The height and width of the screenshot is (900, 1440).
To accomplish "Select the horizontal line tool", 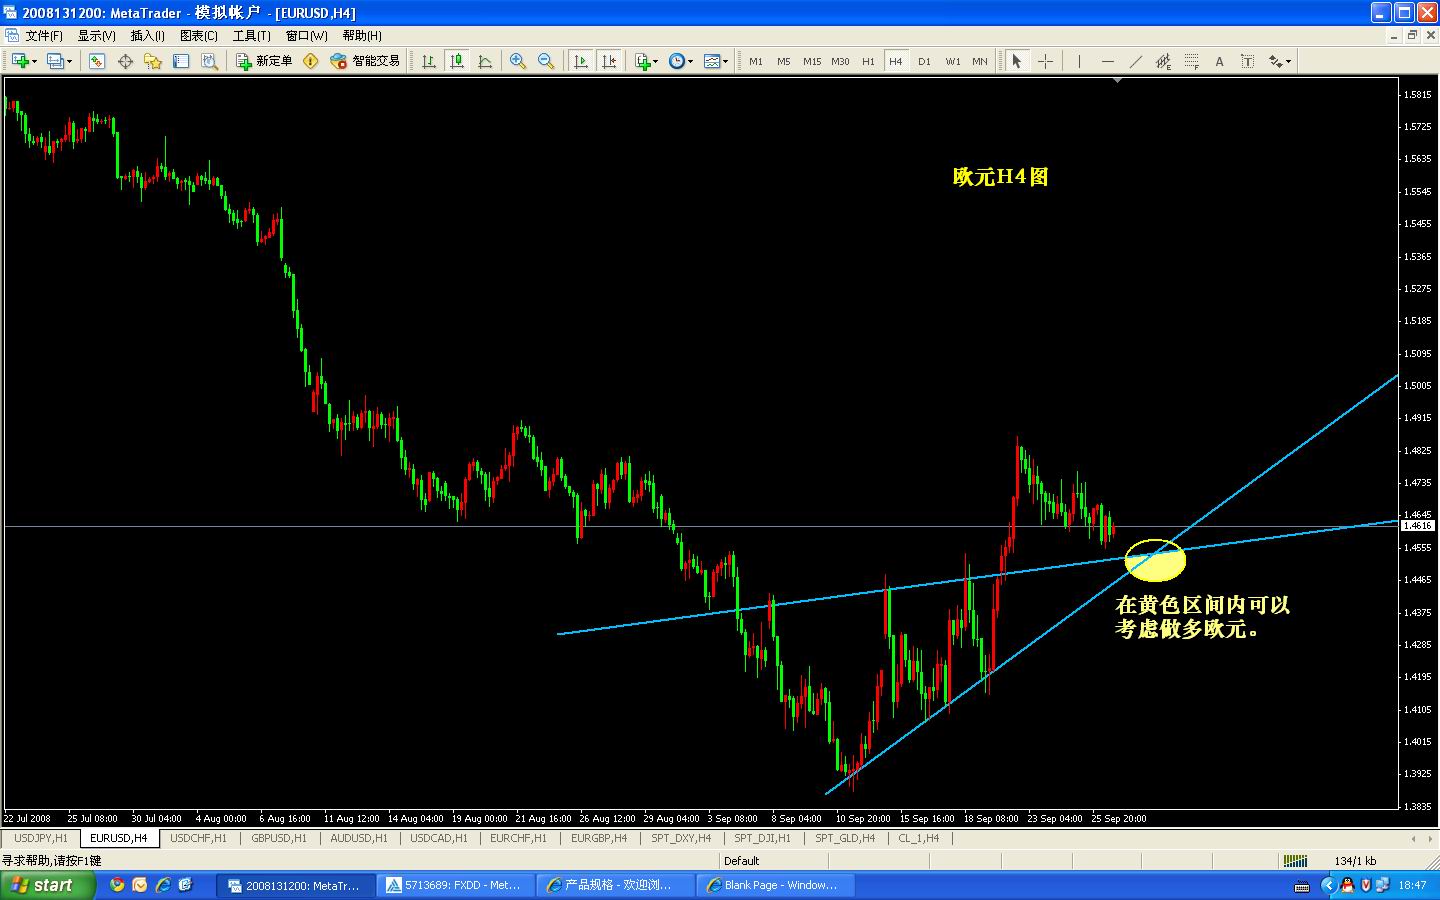I will (x=1107, y=61).
